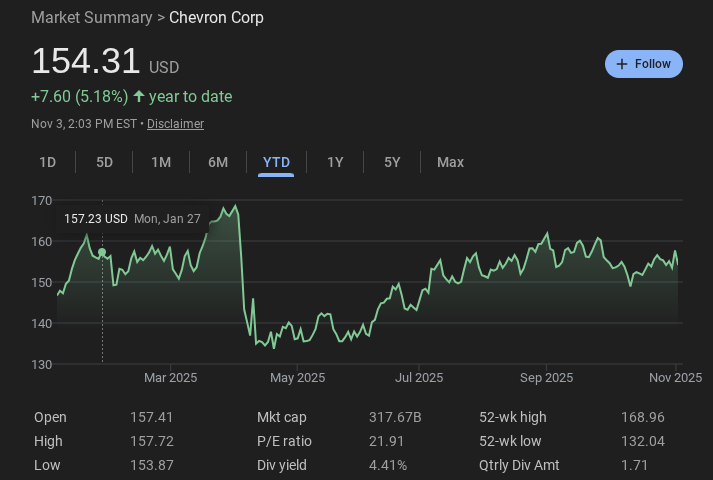The height and width of the screenshot is (480, 713).
Task: Click the Follow button
Action: pyautogui.click(x=643, y=64)
